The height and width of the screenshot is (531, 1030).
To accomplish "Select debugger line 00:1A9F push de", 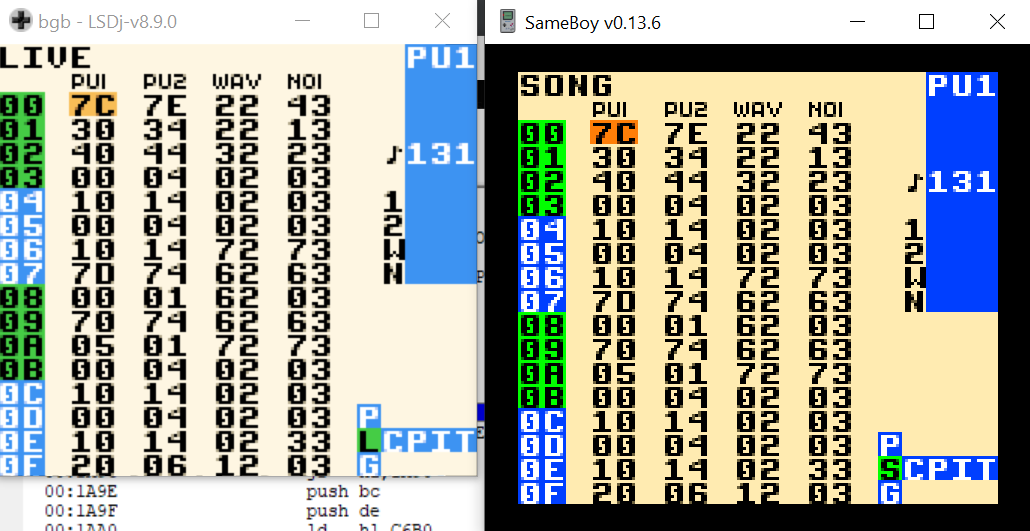I will [210, 510].
